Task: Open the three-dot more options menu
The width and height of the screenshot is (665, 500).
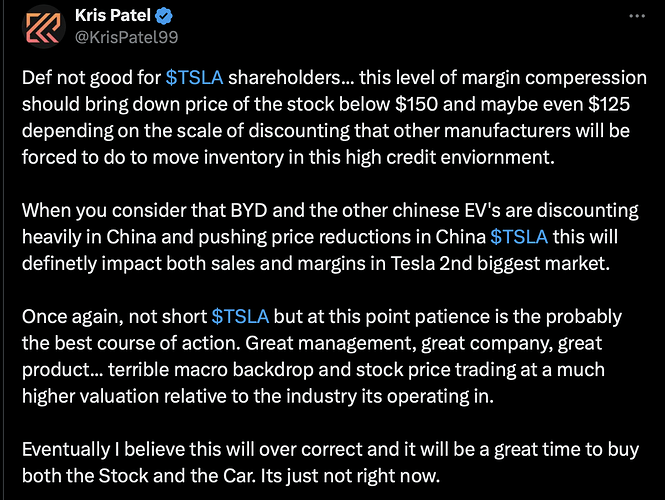Action: 637,16
